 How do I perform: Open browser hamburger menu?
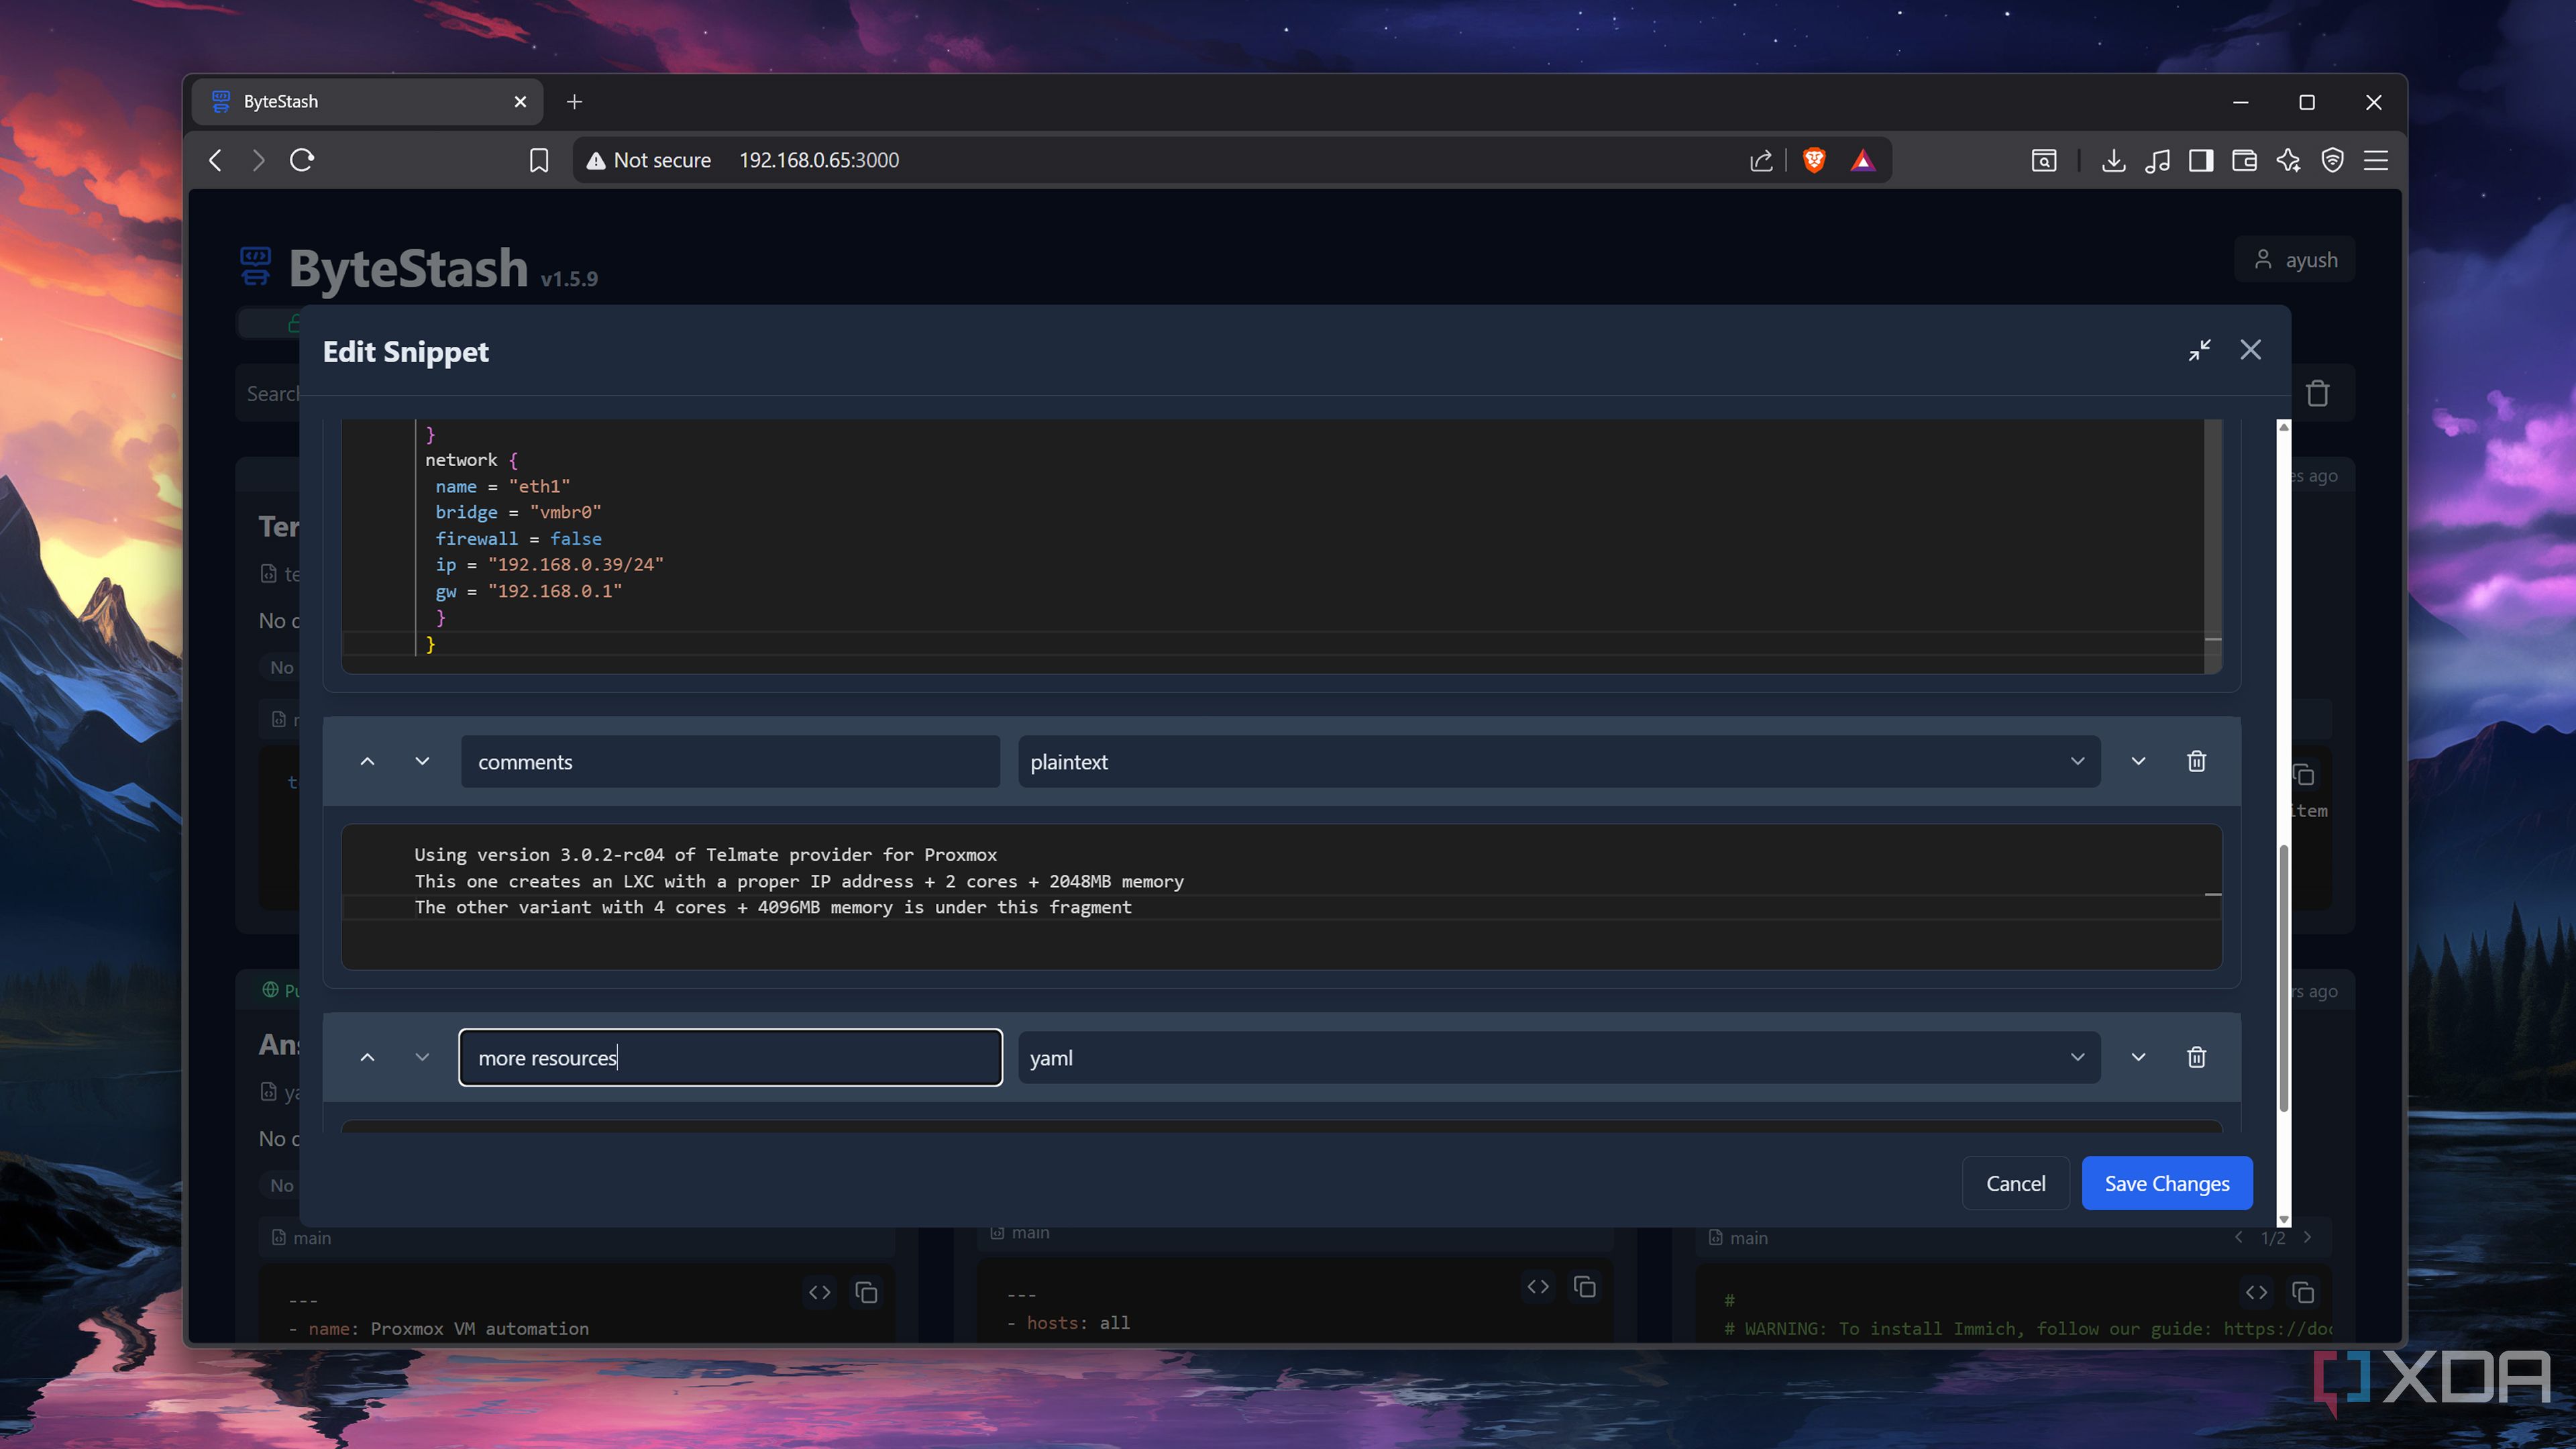[x=2376, y=160]
